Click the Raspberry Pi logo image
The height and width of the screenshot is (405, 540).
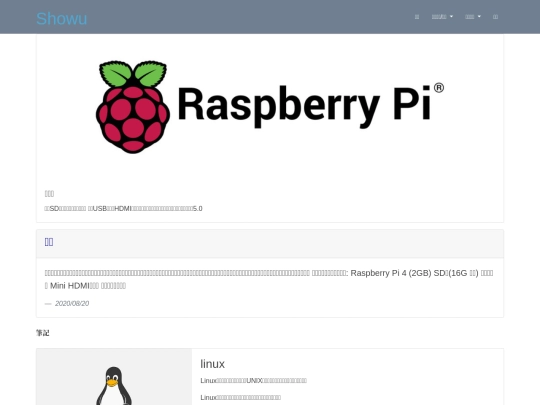(x=270, y=107)
